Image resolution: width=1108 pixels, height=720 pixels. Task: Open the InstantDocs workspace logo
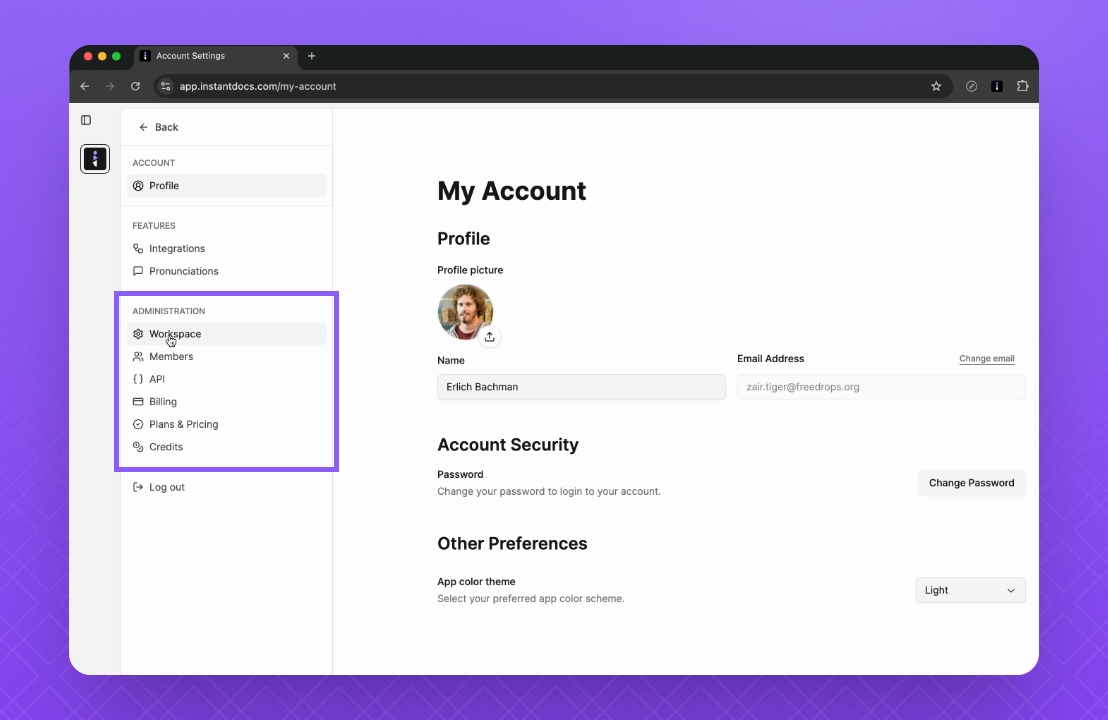(x=95, y=159)
